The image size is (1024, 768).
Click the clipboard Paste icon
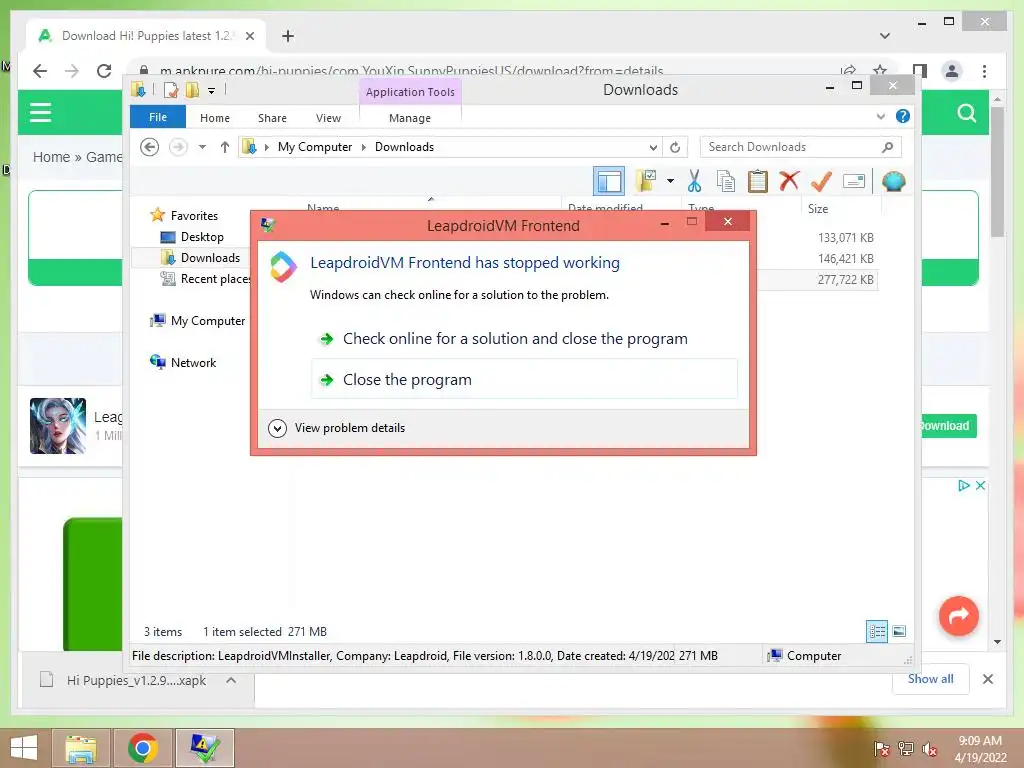(758, 181)
